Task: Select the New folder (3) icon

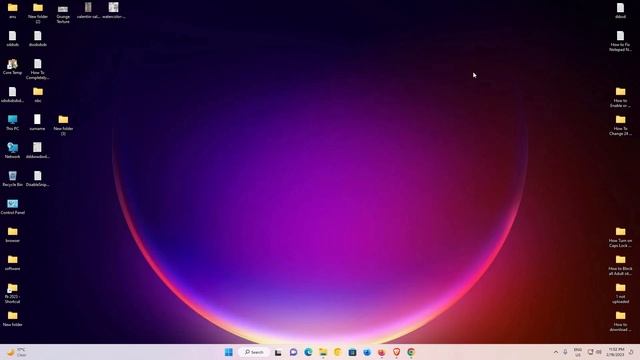Action: (63, 124)
